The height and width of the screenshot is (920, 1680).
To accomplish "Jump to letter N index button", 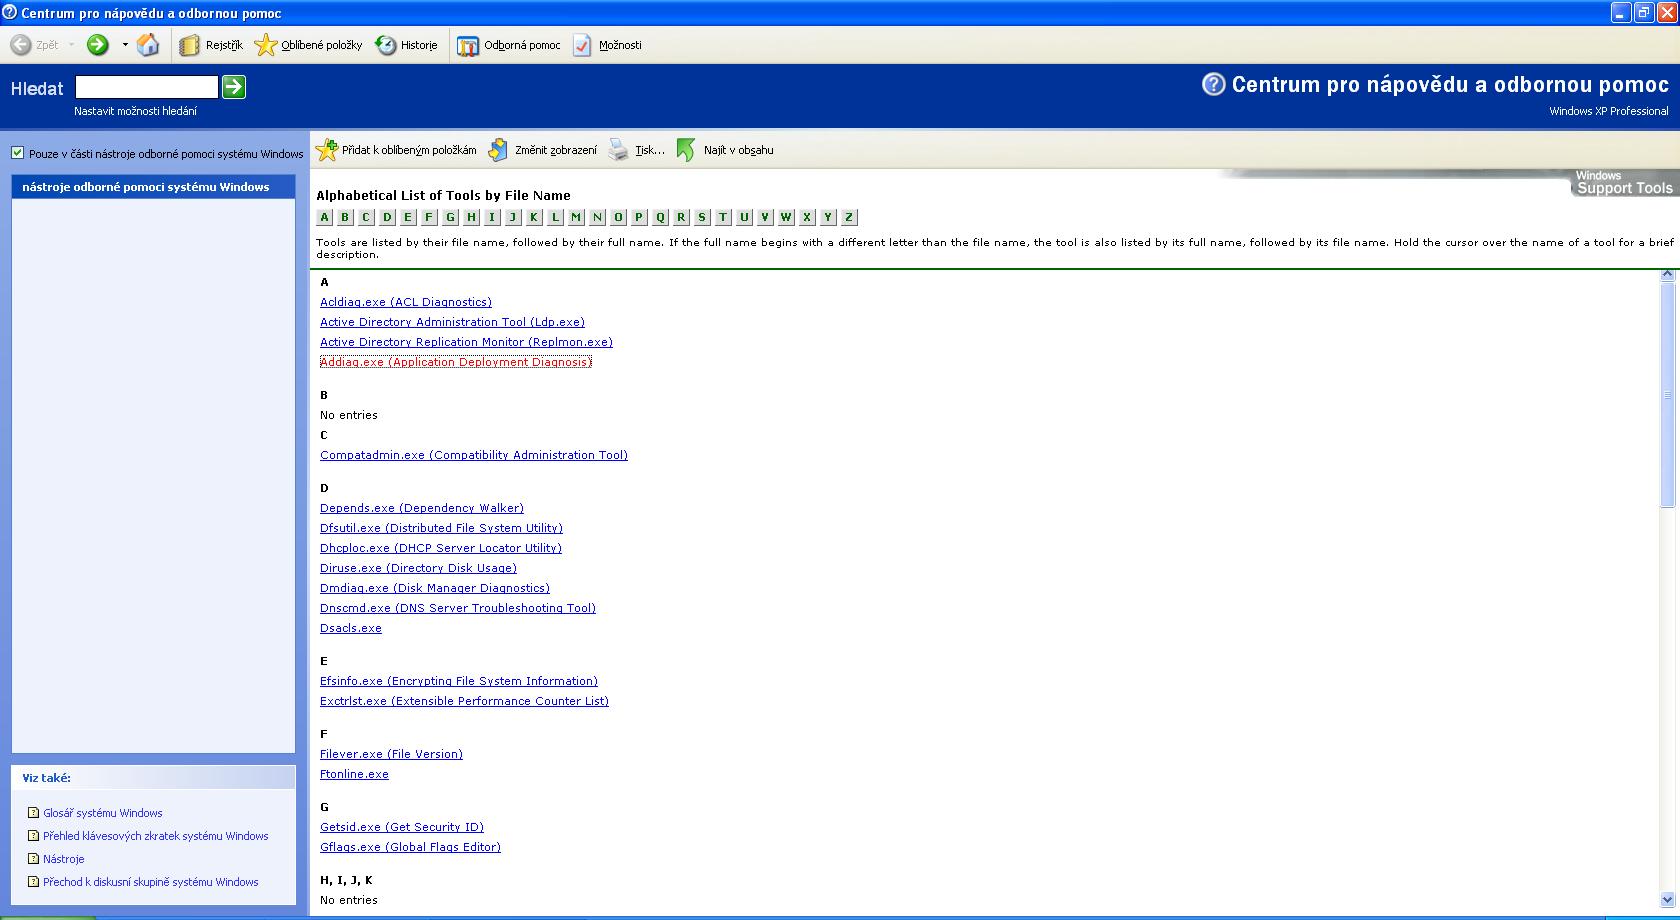I will click(x=597, y=217).
